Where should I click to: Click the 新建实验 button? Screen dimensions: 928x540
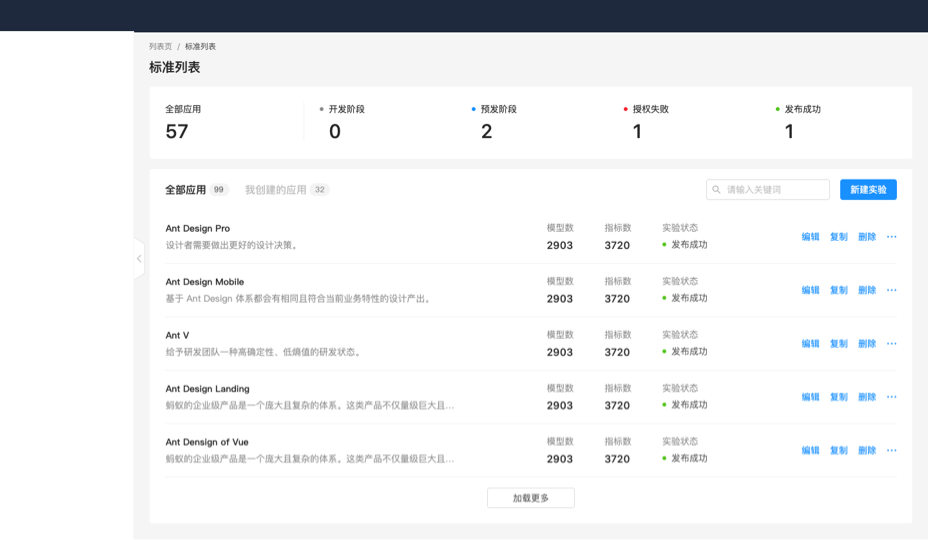coord(868,189)
